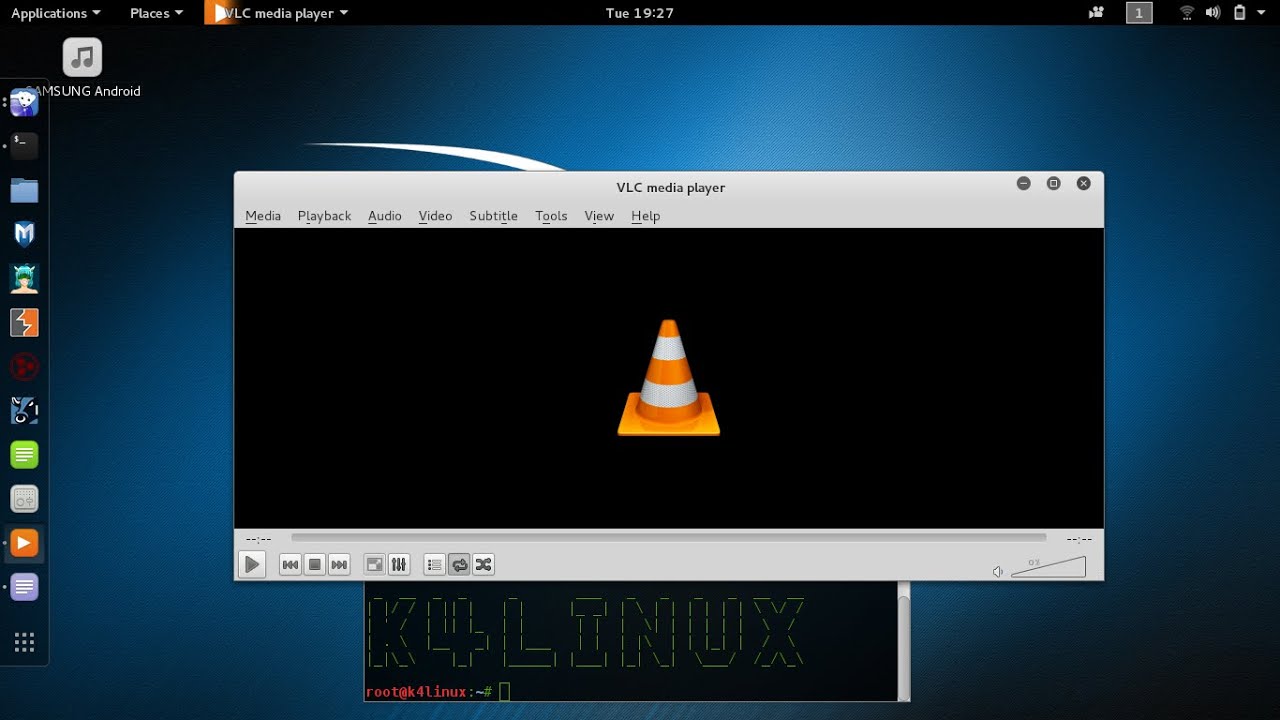Image resolution: width=1280 pixels, height=720 pixels.
Task: Open Terminal from the dock
Action: pyautogui.click(x=24, y=146)
